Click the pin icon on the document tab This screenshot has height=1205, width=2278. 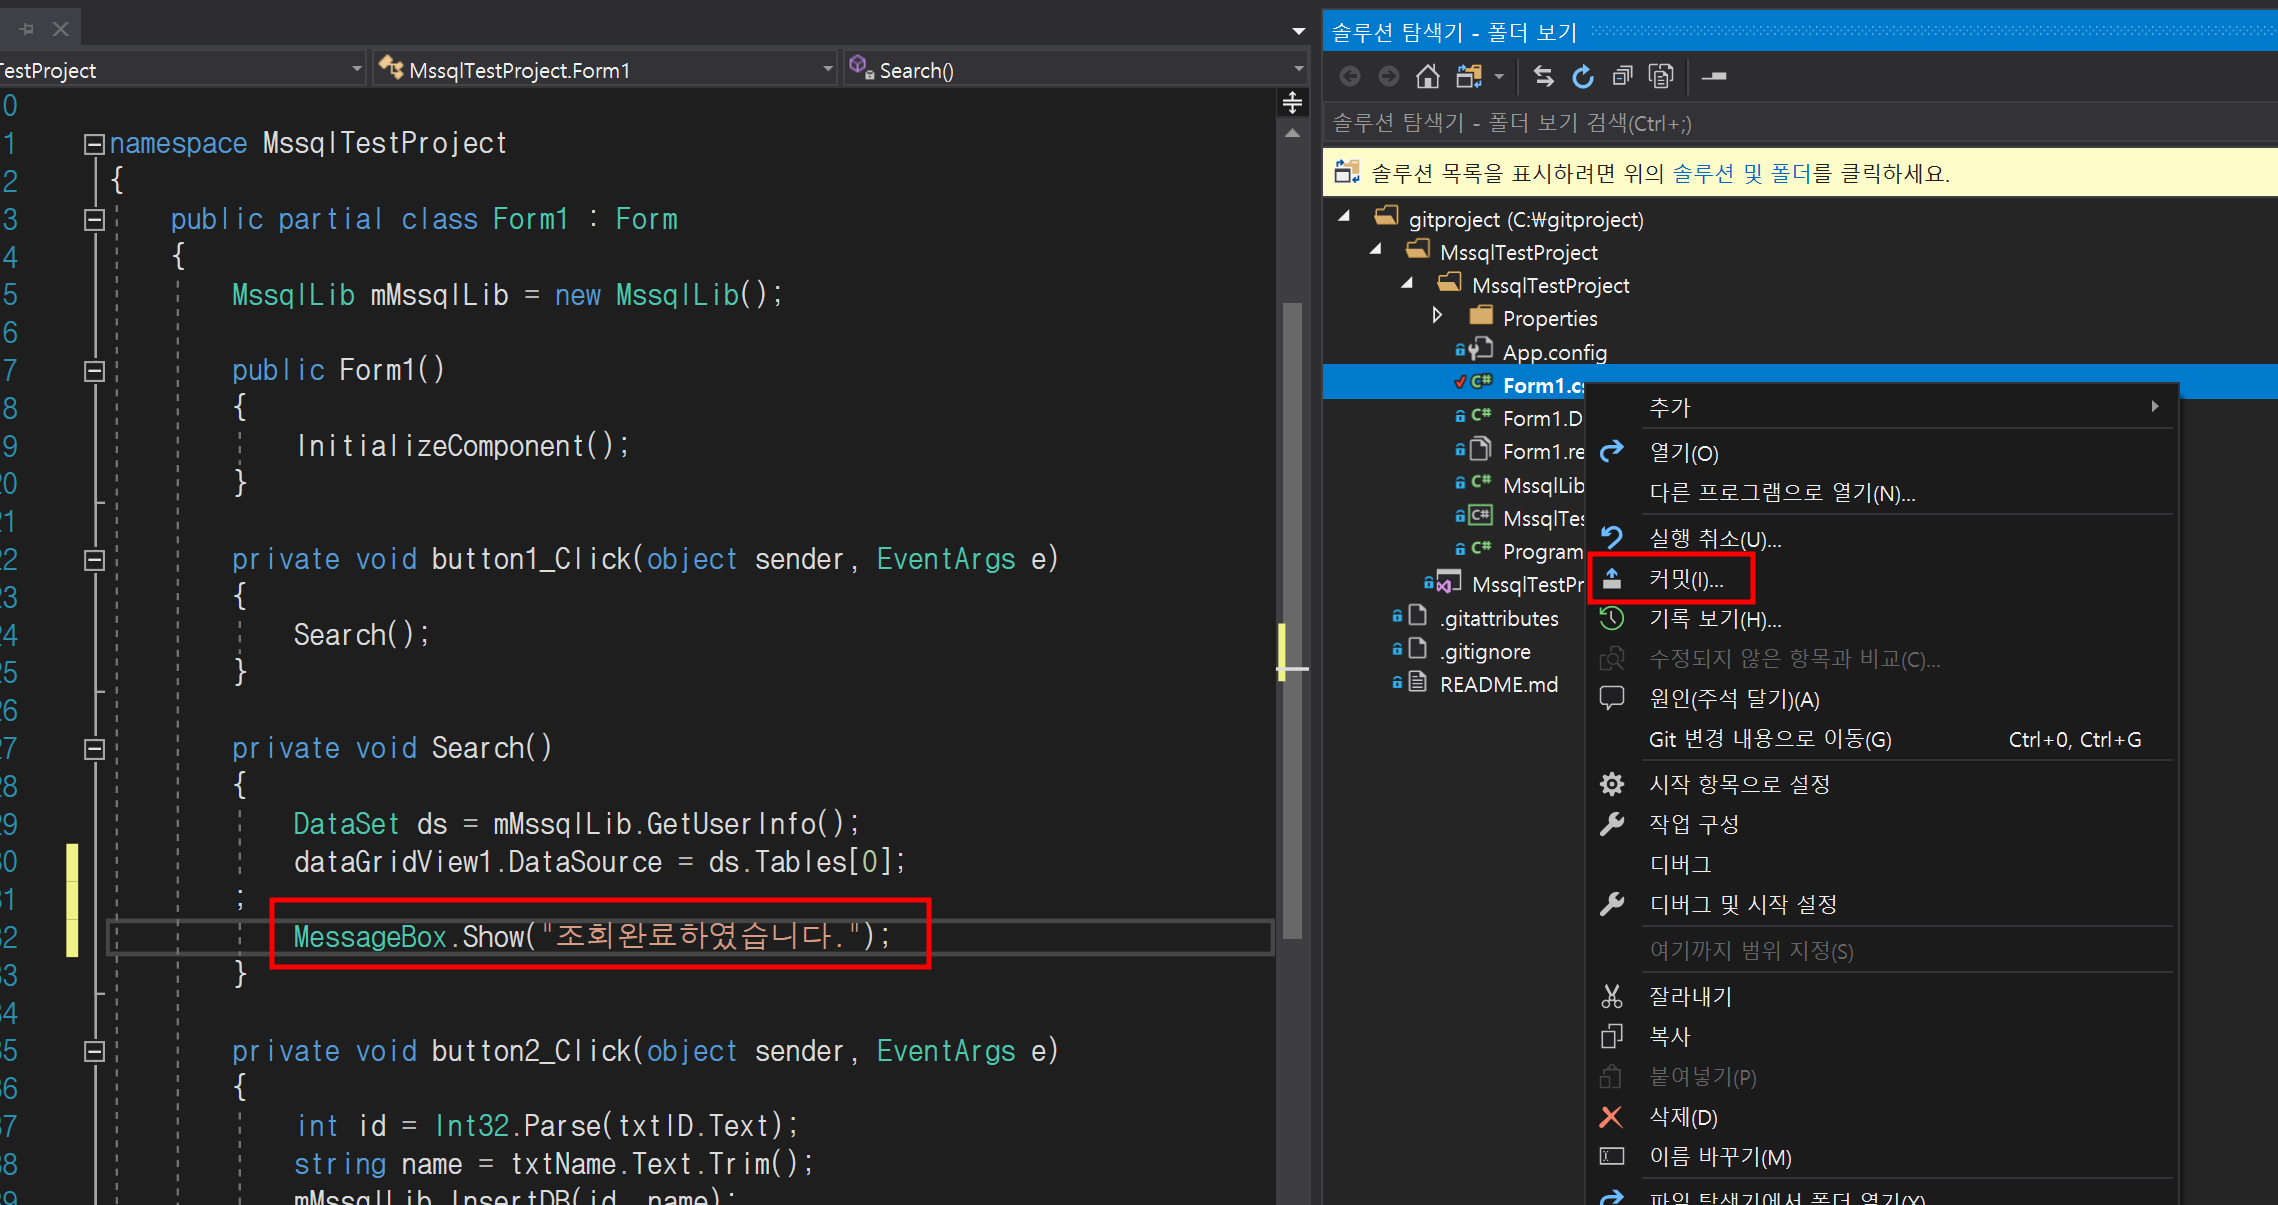click(26, 29)
